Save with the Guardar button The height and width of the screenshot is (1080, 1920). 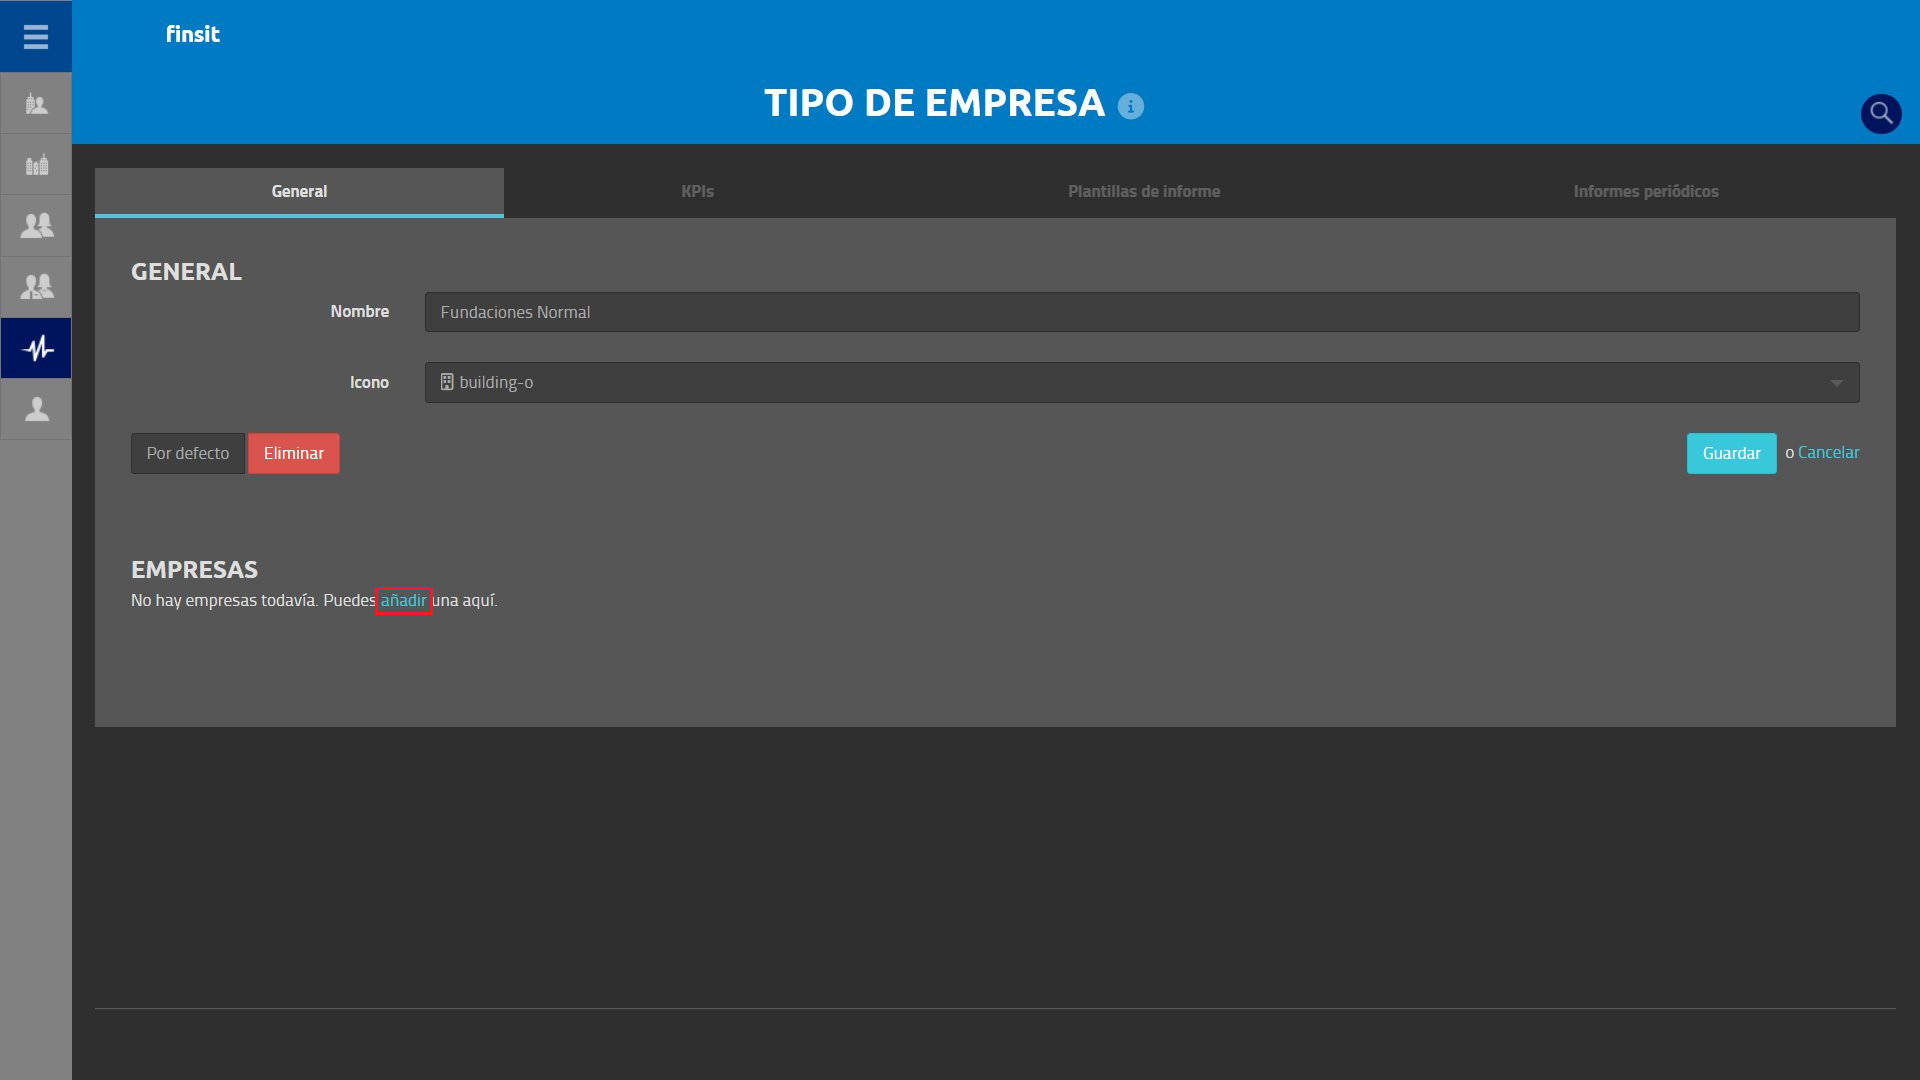1731,454
